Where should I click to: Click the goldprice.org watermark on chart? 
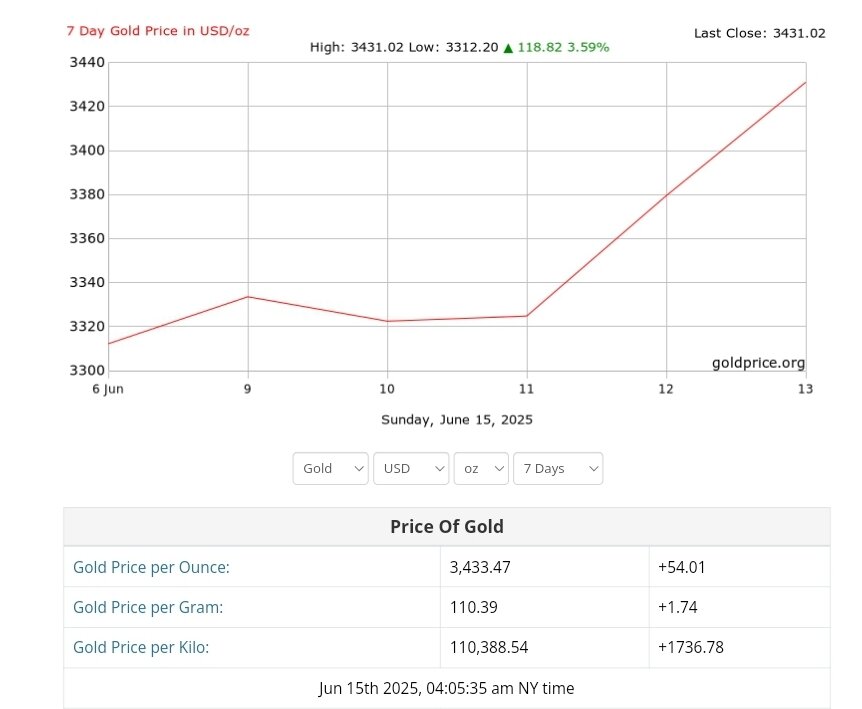tap(758, 363)
